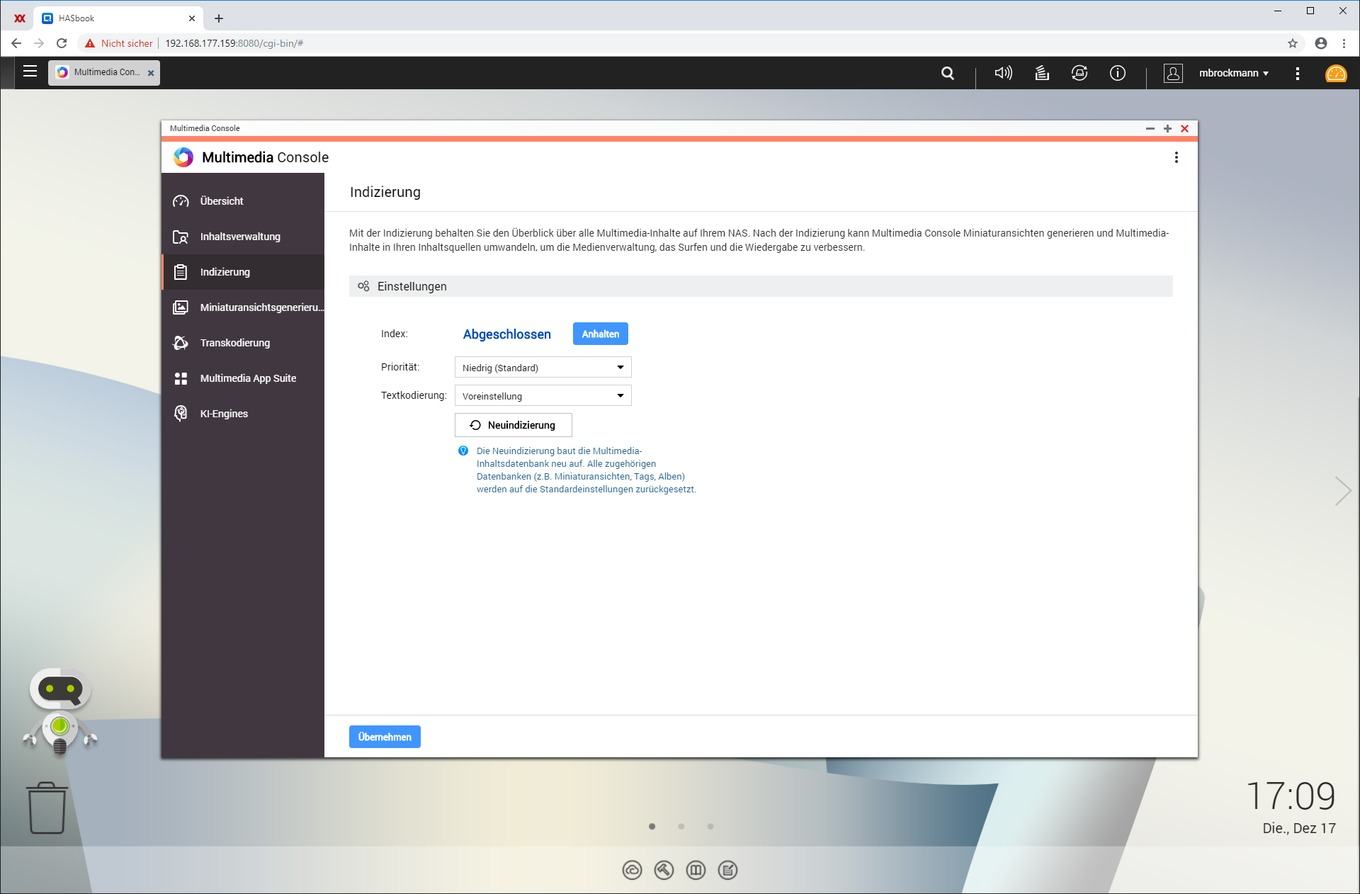This screenshot has height=894, width=1360.
Task: Open the volume control speaker icon
Action: [x=1003, y=73]
